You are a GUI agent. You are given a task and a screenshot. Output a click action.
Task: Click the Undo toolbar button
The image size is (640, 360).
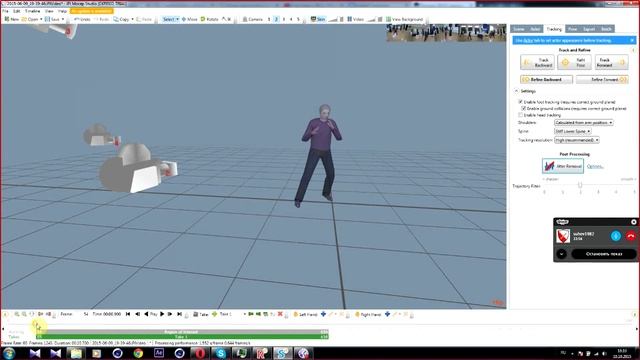[x=82, y=19]
